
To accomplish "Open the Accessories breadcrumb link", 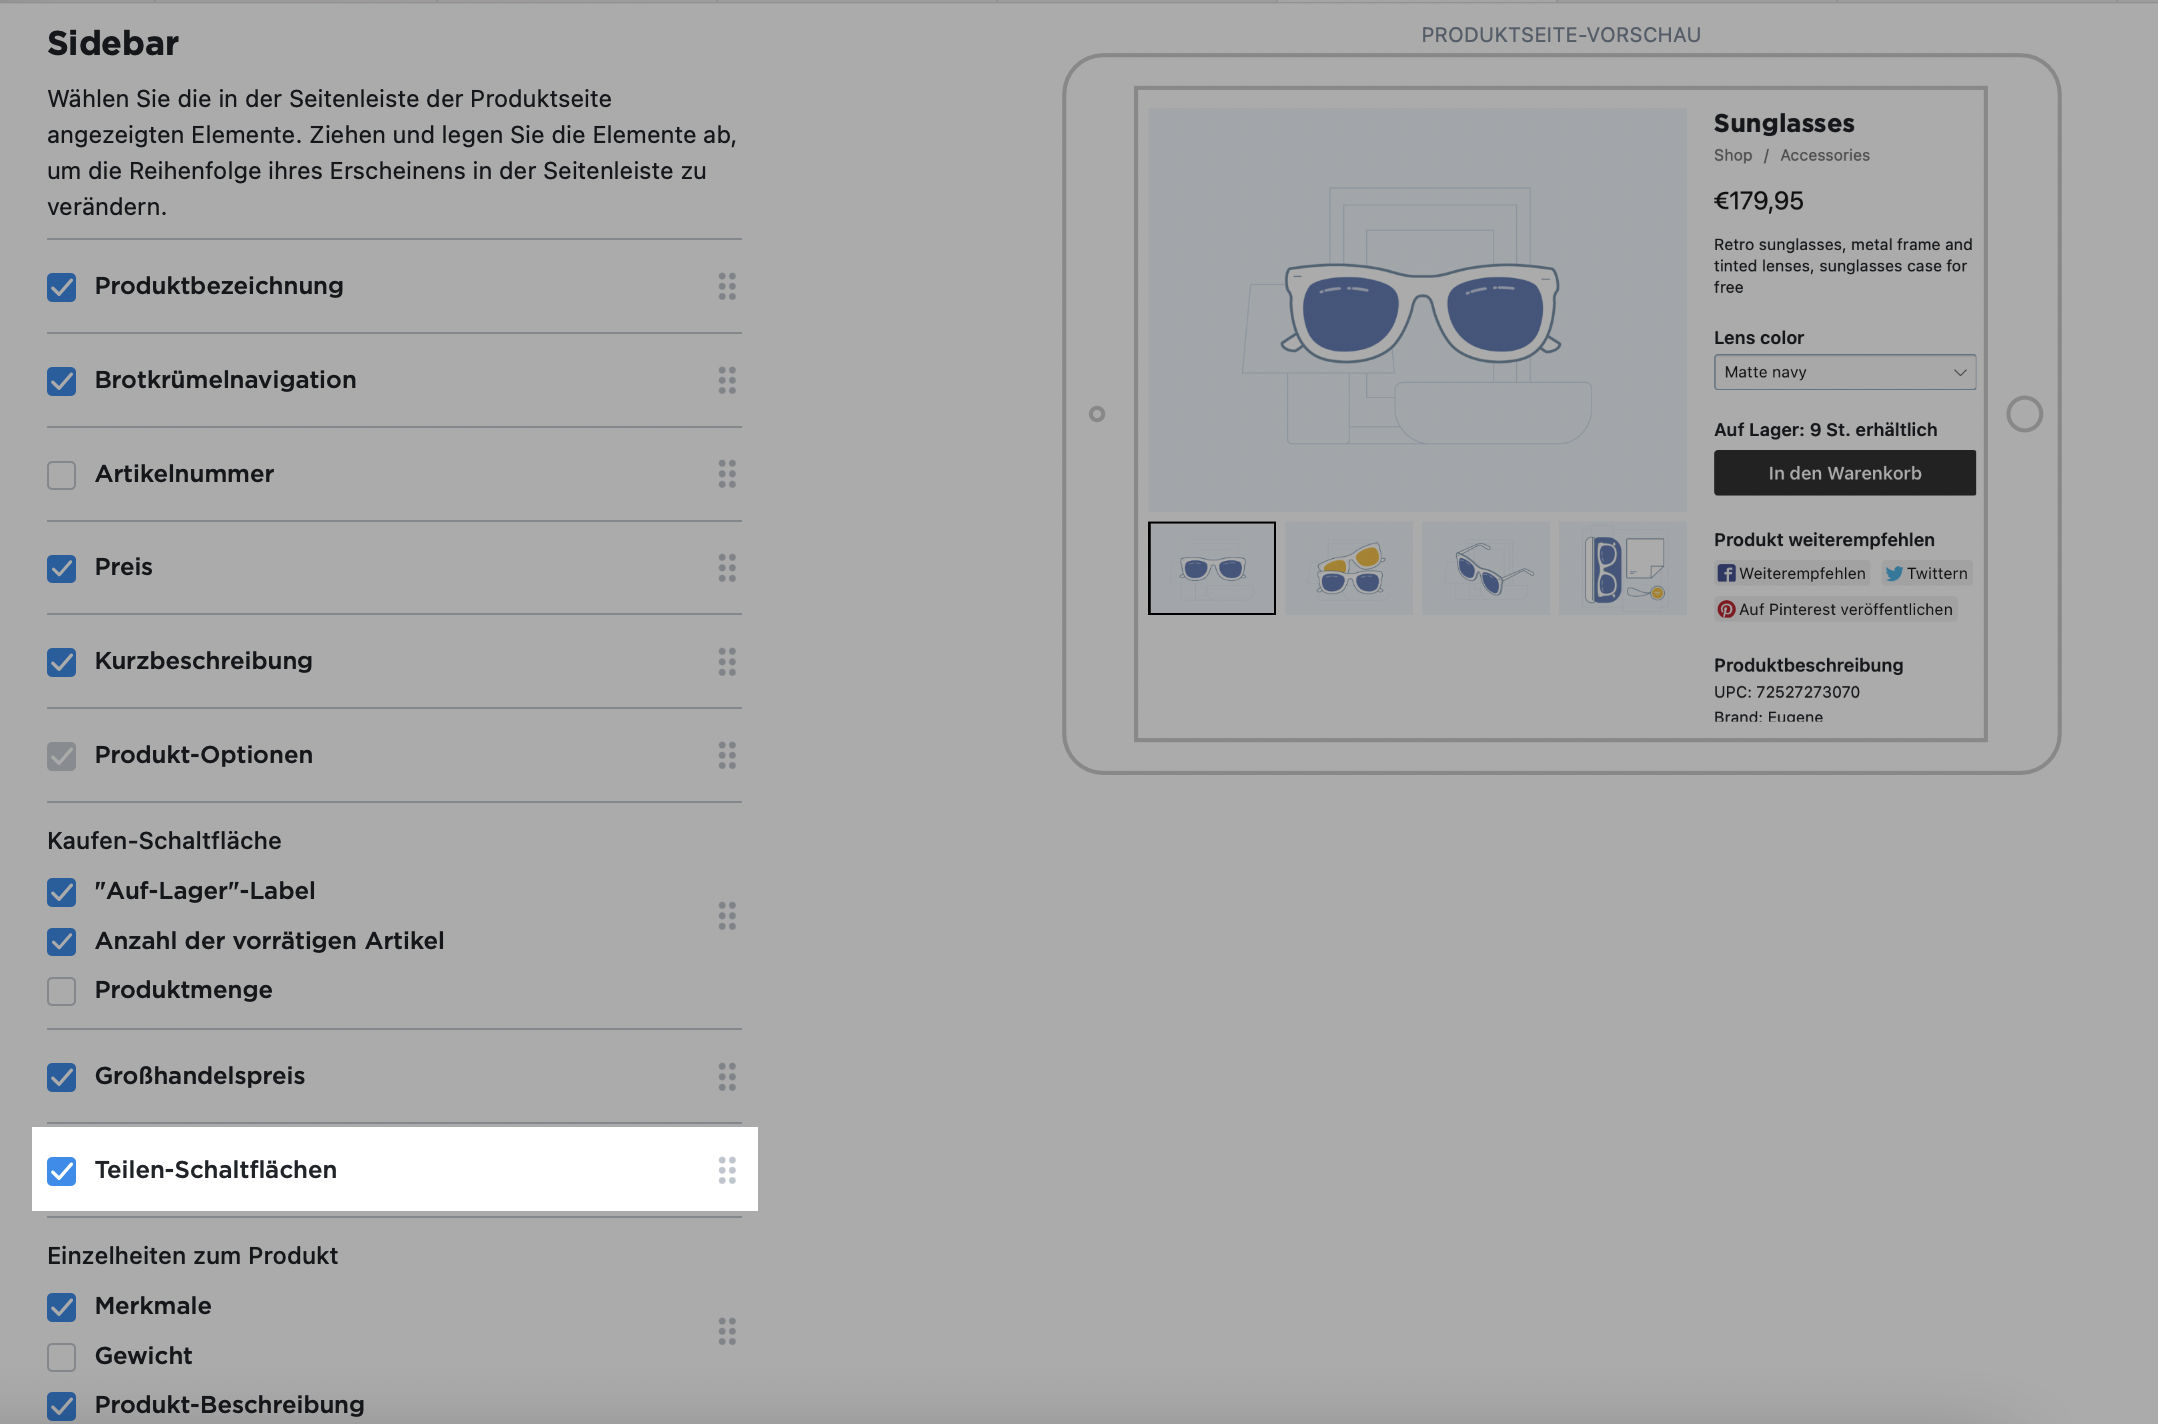I will (x=1826, y=155).
